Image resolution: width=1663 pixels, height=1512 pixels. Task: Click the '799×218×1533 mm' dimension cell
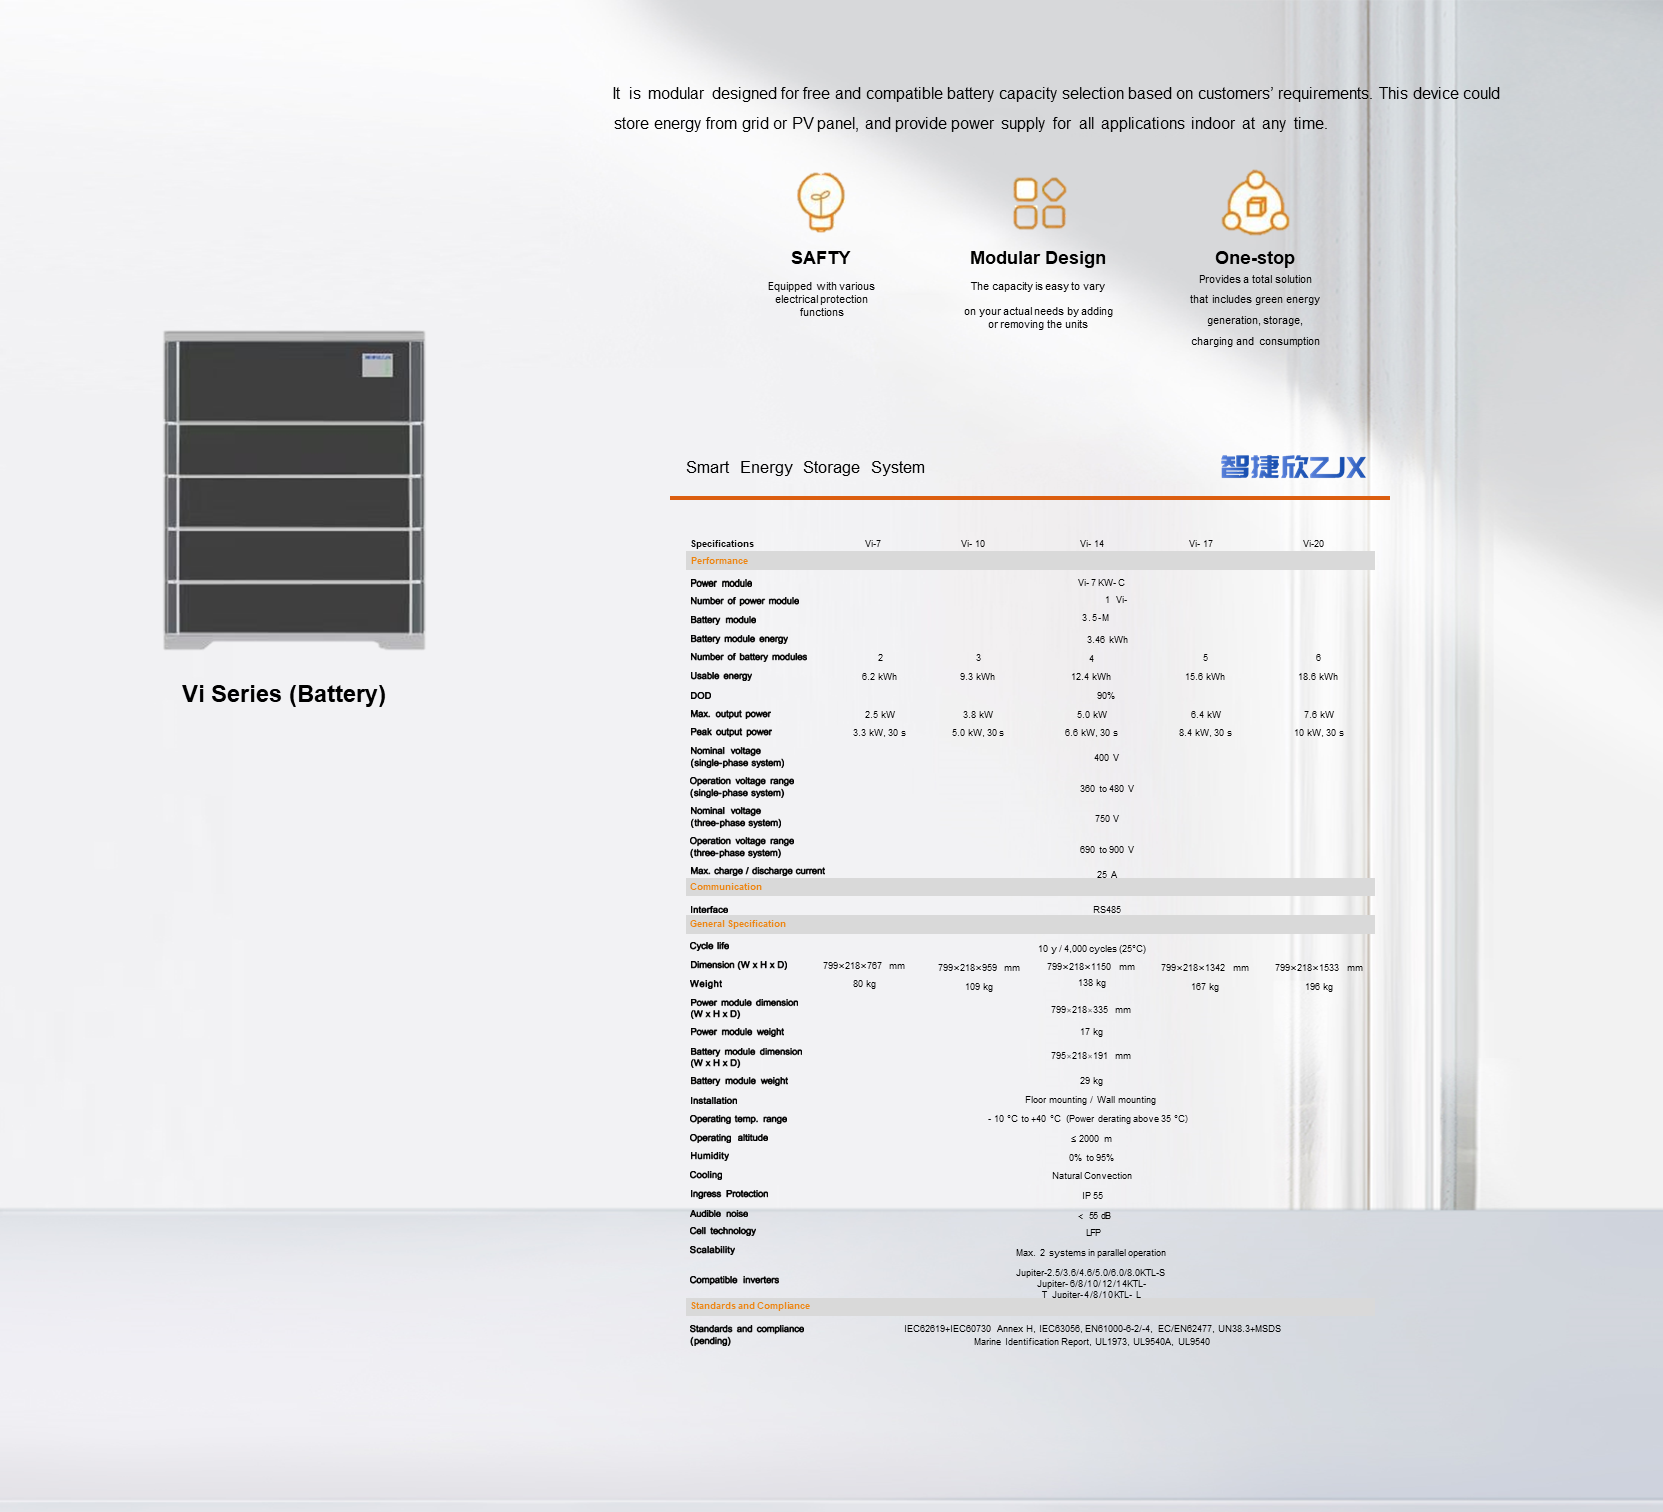(1319, 968)
